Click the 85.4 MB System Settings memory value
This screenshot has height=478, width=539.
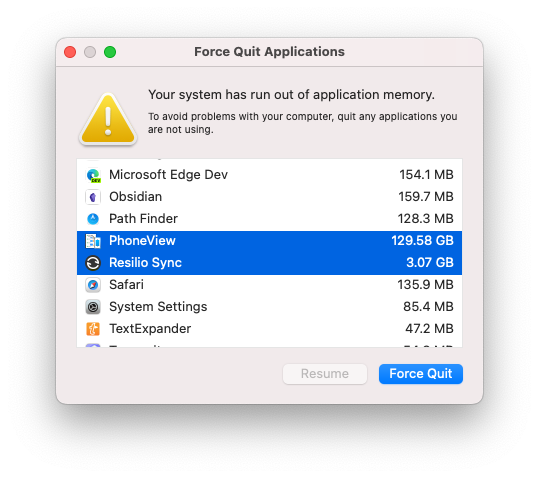[x=428, y=307]
